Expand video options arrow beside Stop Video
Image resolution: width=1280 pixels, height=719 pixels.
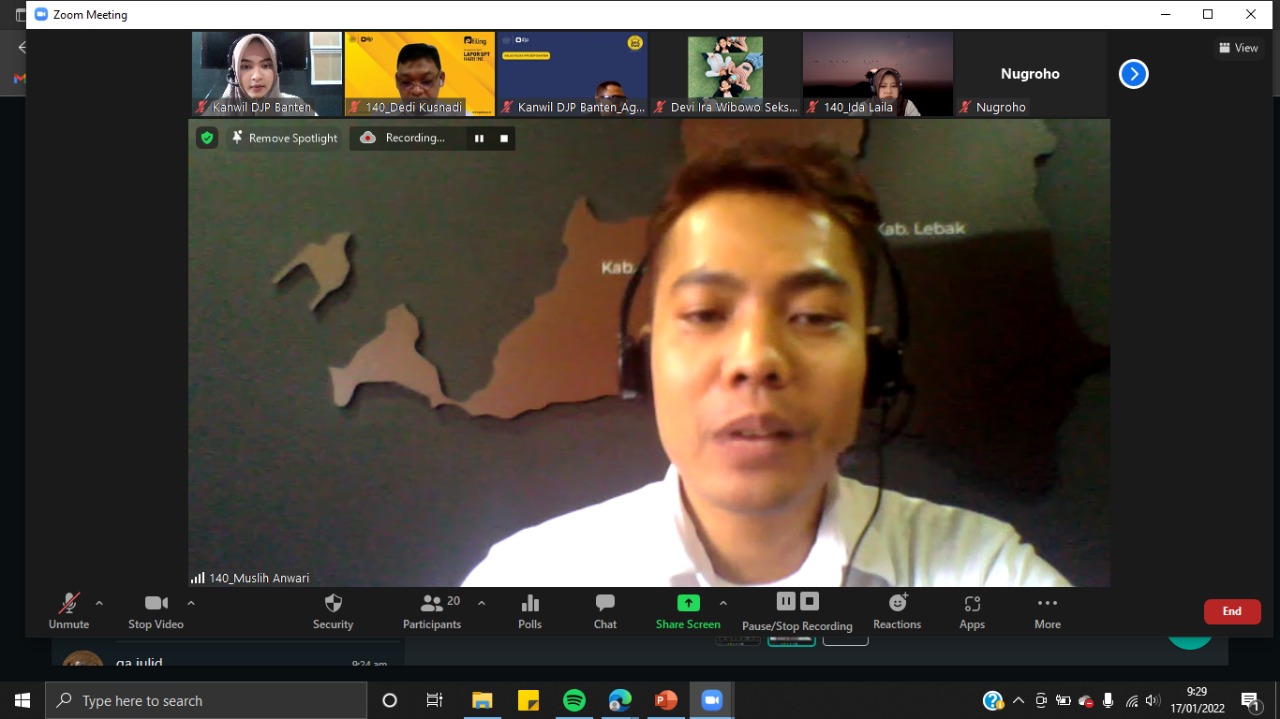click(191, 603)
